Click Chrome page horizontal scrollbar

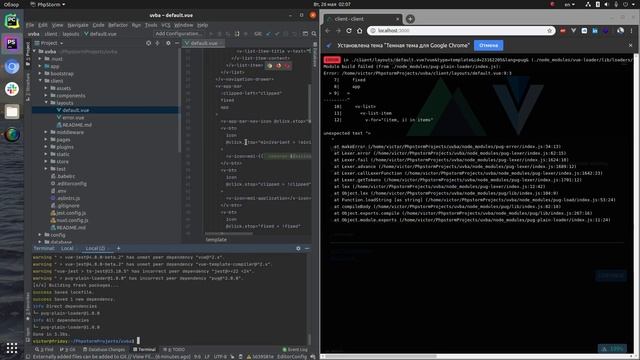378,356
